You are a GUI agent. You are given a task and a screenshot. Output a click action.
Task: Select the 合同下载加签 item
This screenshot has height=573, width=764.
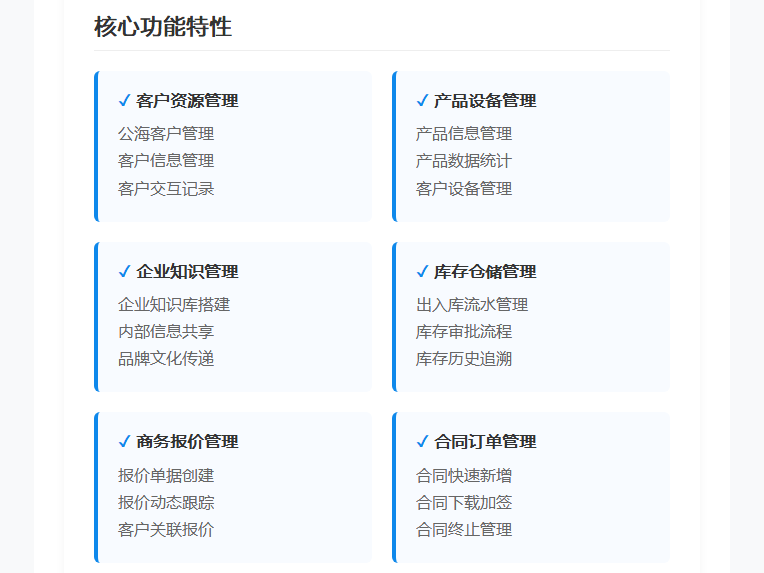[x=464, y=502]
